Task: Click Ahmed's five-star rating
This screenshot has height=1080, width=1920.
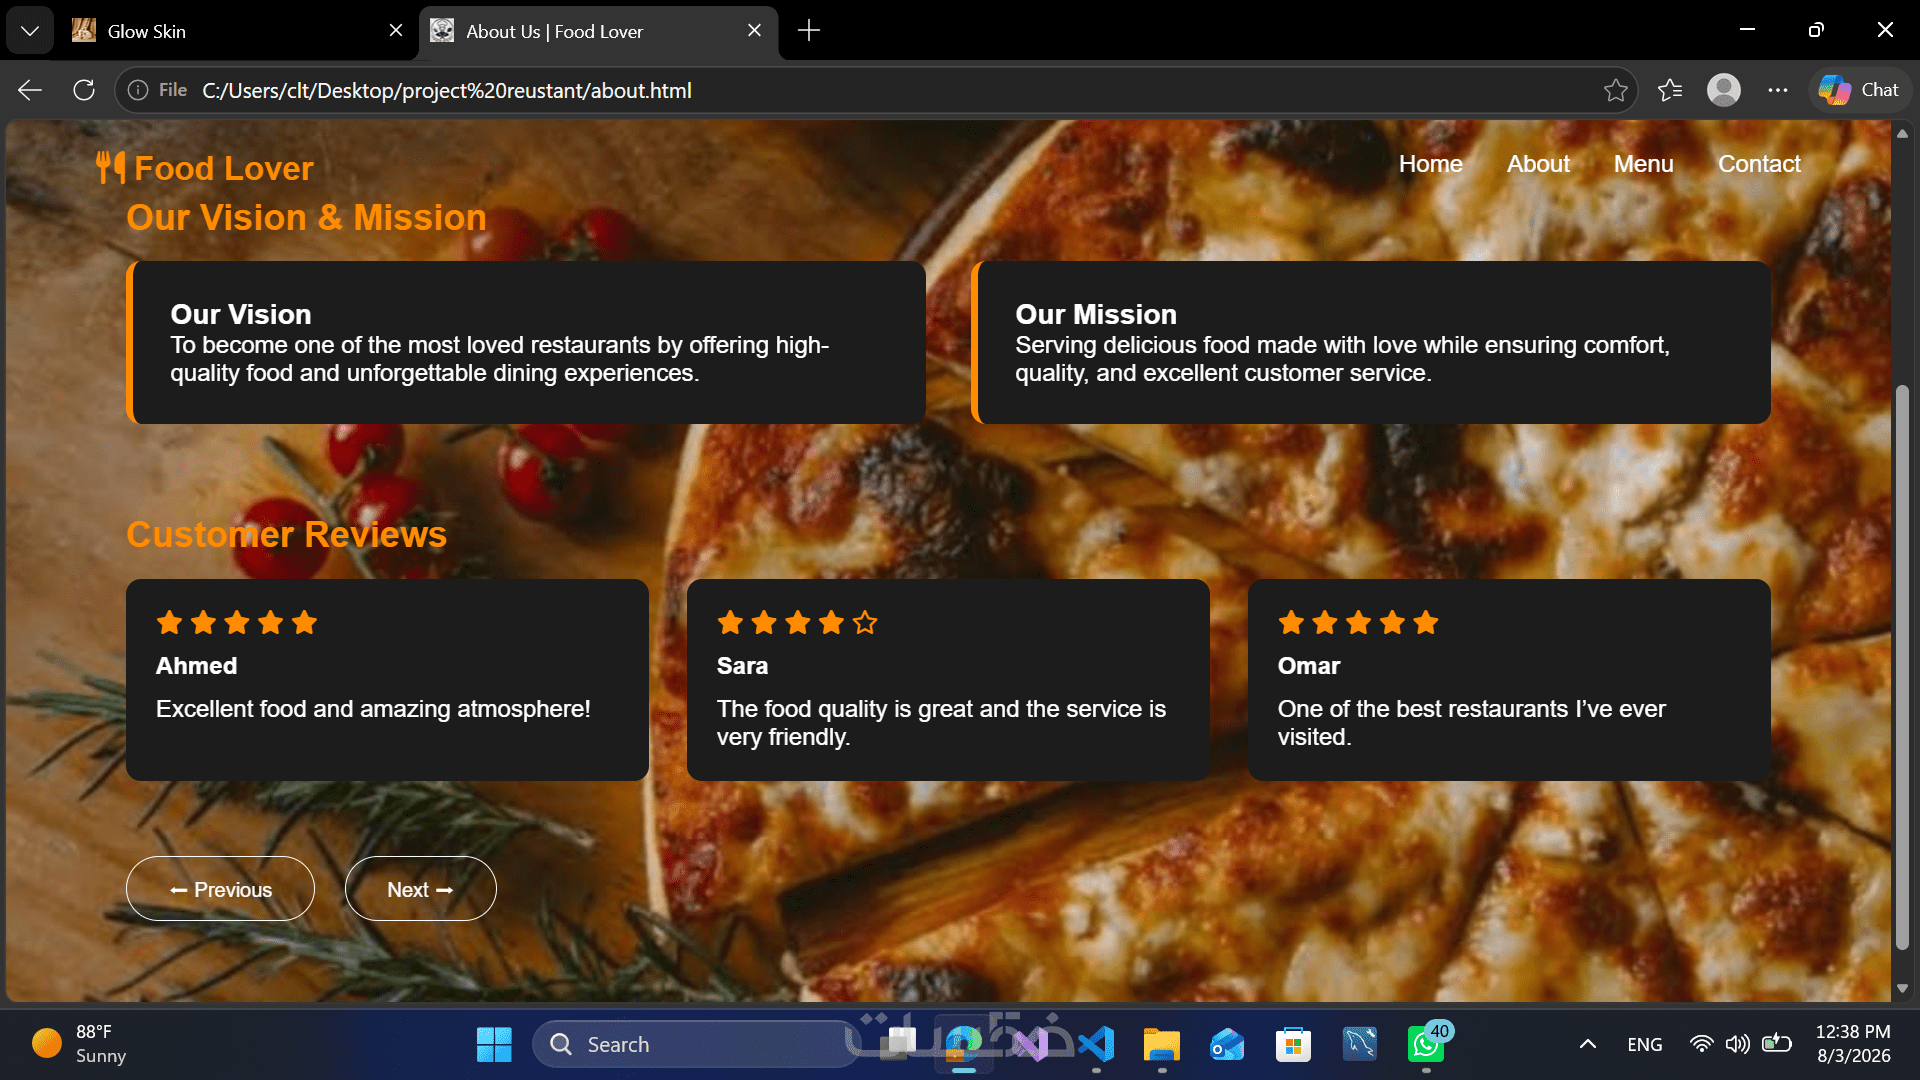Action: tap(237, 623)
